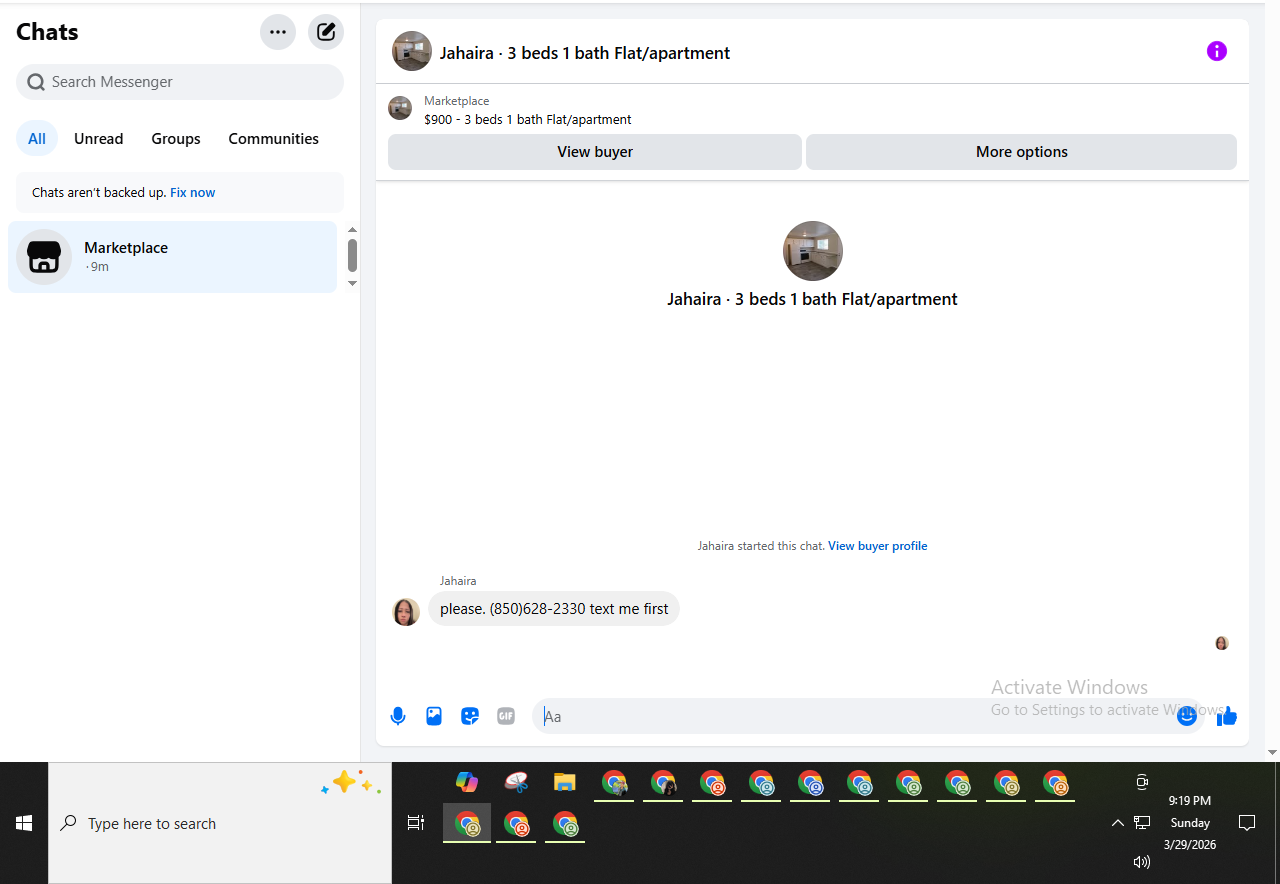Open the GIF picker
This screenshot has height=884, width=1280.
[506, 716]
